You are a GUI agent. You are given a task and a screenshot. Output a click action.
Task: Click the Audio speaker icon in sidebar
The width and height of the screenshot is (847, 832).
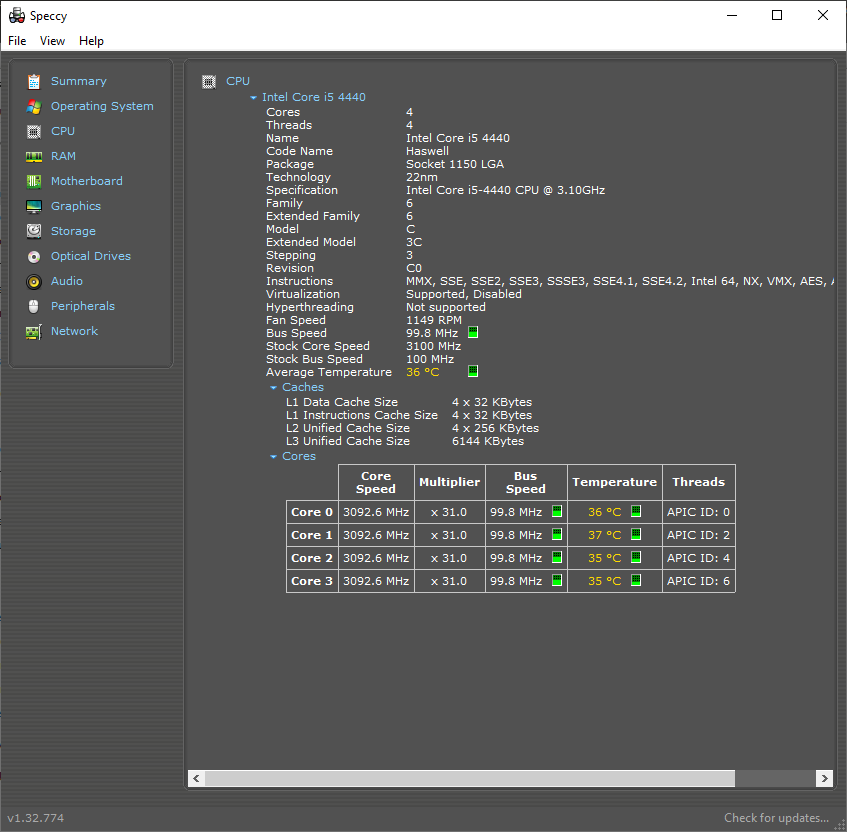click(x=33, y=281)
